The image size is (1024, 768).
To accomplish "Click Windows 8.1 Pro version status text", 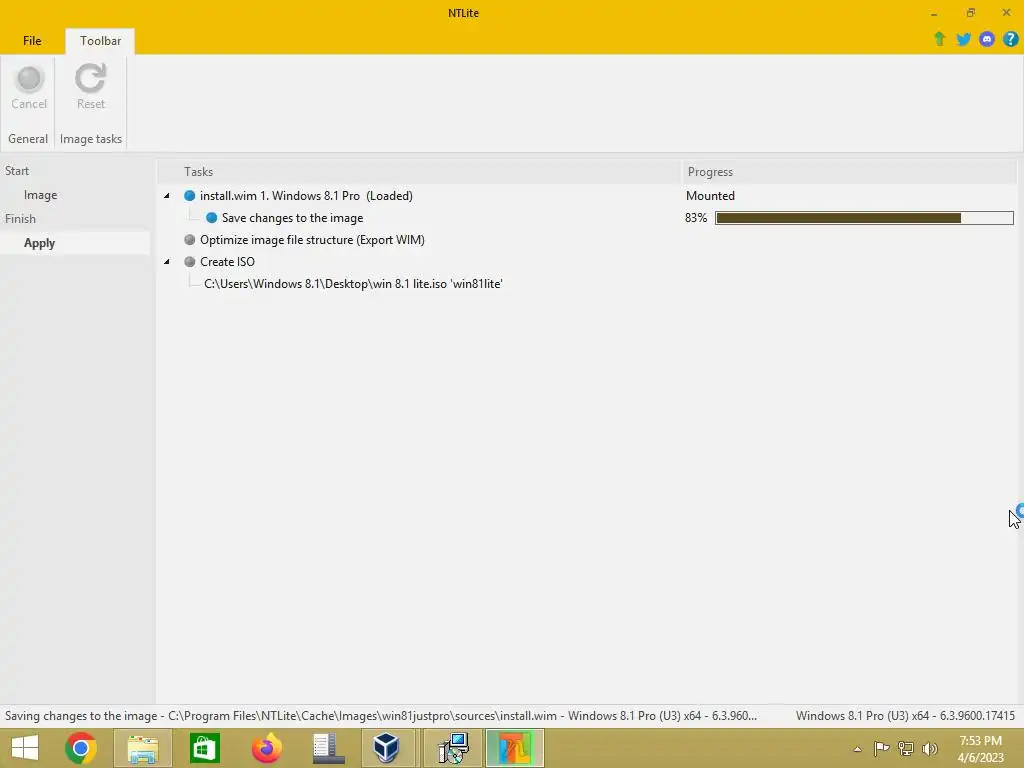I will (905, 716).
